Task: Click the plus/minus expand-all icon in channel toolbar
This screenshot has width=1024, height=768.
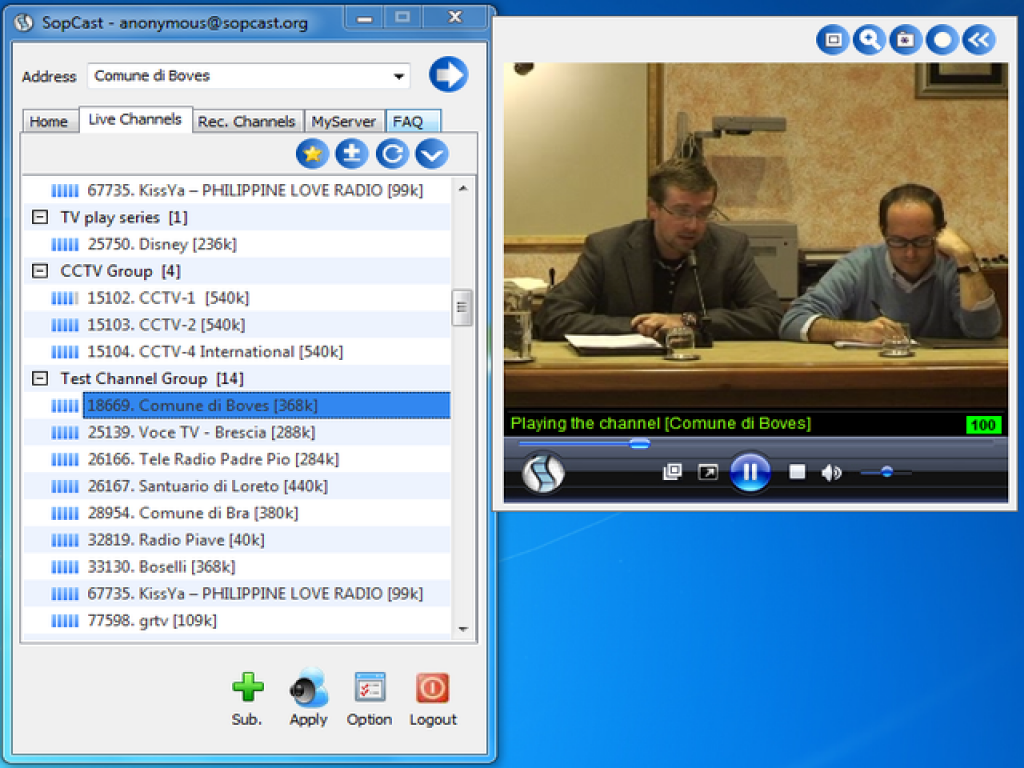Action: (x=352, y=154)
